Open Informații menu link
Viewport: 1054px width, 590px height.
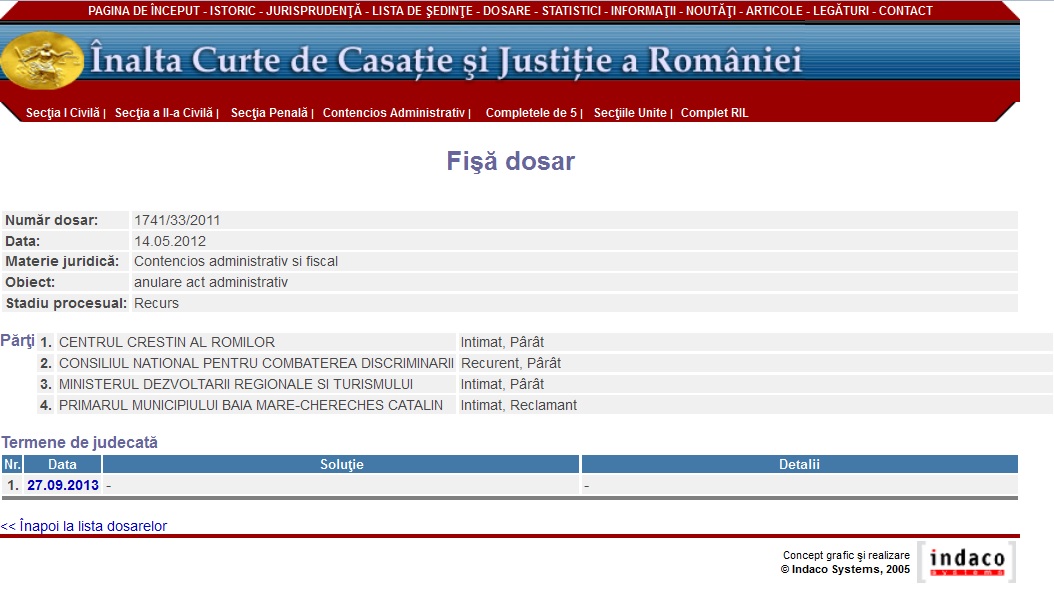click(643, 11)
